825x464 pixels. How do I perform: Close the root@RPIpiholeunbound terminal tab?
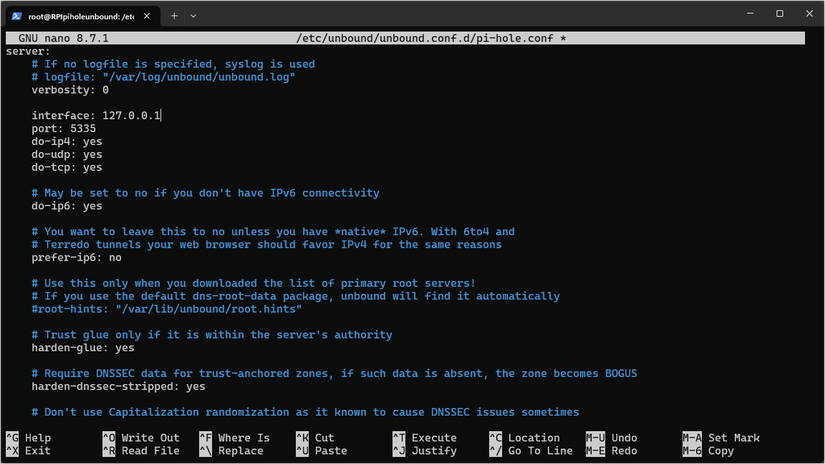[147, 16]
